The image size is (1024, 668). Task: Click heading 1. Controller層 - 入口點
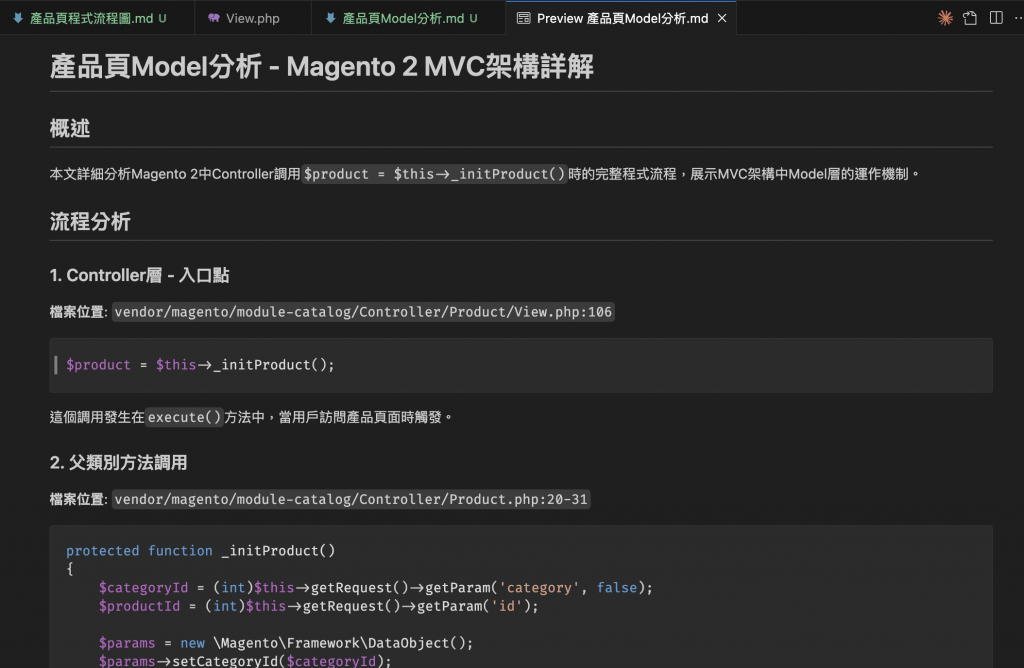139,276
